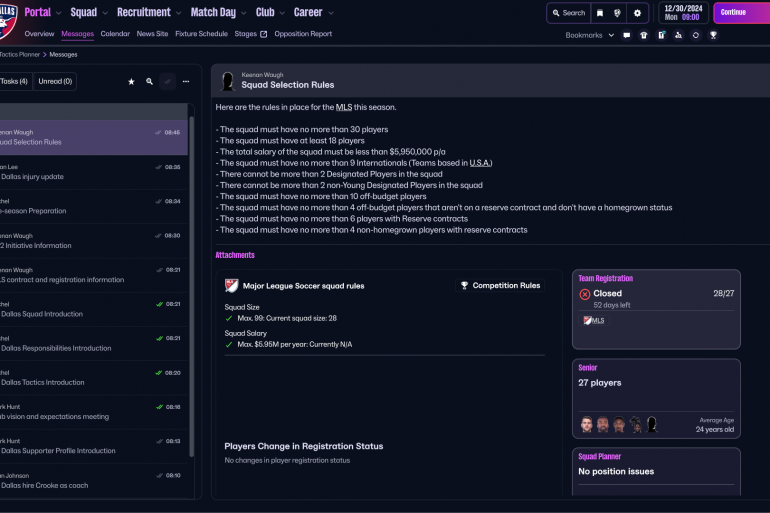Switch to the Calendar tab
The image size is (770, 513).
coord(115,34)
